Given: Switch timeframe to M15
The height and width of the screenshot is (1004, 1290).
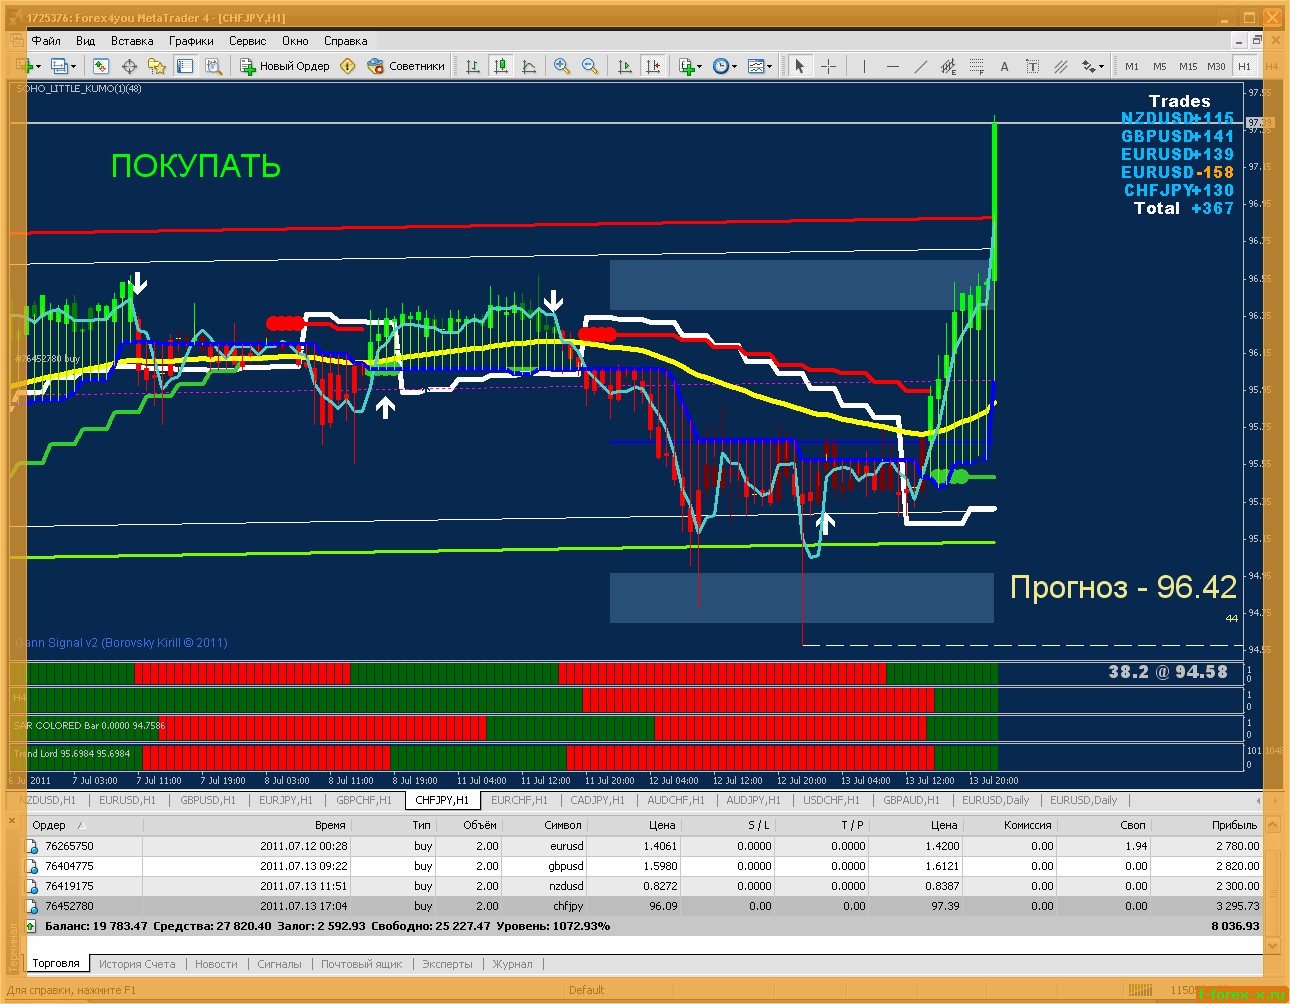Looking at the screenshot, I should [1188, 66].
